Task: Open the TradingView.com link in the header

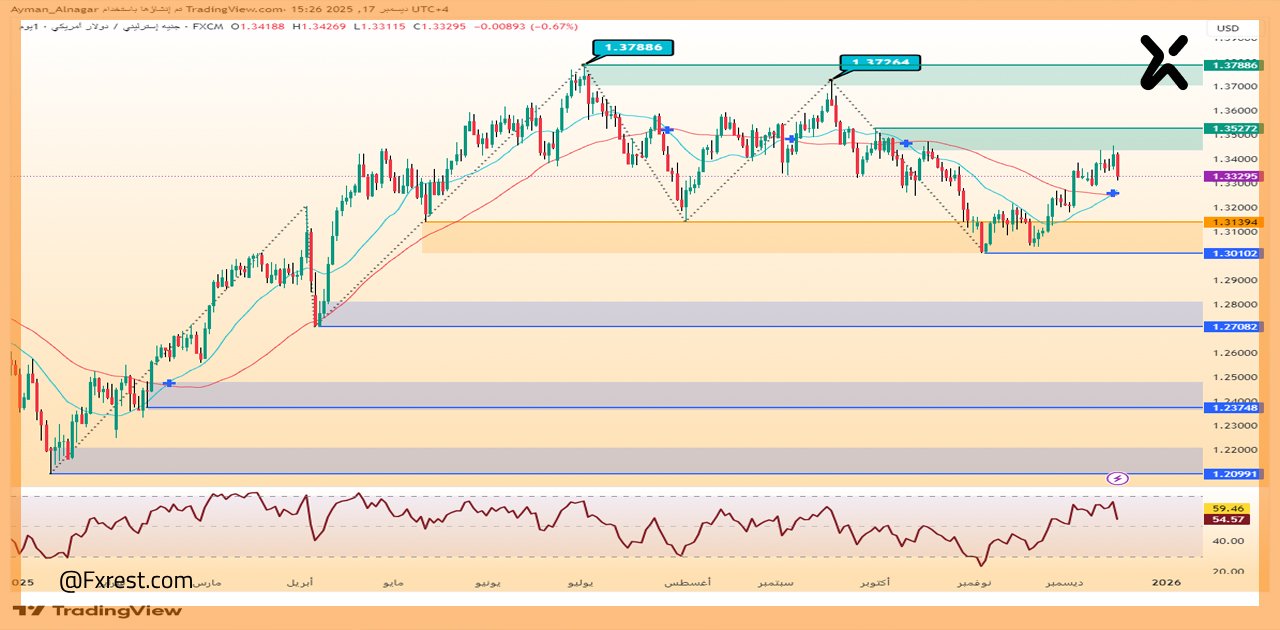Action: [233, 8]
